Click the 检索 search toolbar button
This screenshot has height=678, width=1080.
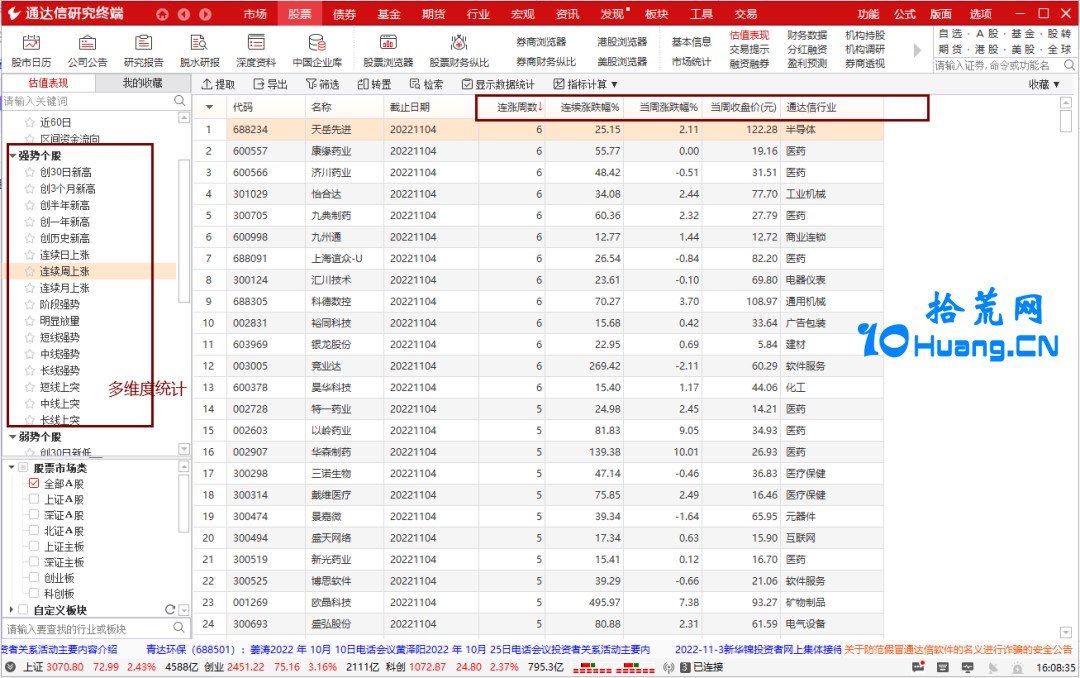point(426,84)
